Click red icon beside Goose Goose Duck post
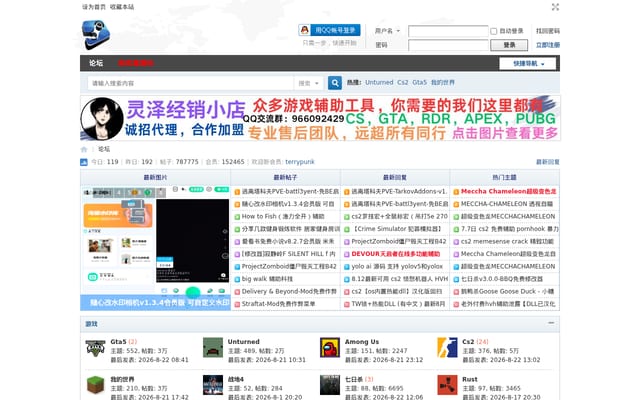The width and height of the screenshot is (640, 400). click(456, 292)
